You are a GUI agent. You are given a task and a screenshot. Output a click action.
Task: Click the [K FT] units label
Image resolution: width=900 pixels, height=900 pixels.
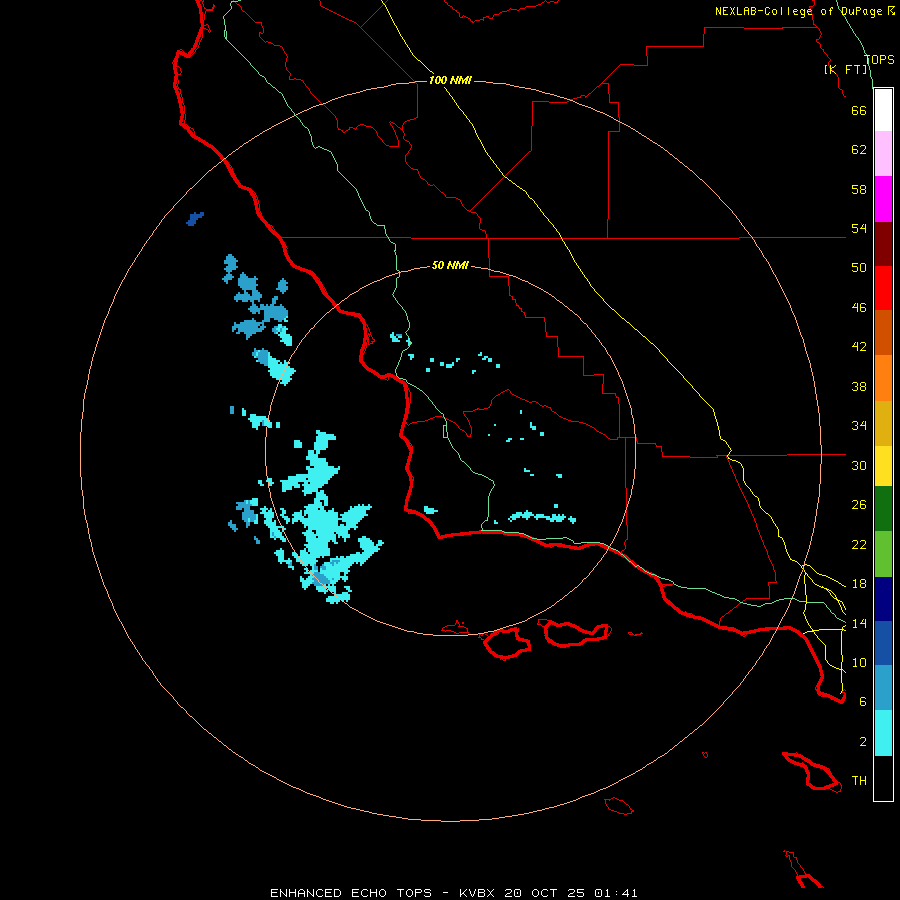(x=845, y=69)
